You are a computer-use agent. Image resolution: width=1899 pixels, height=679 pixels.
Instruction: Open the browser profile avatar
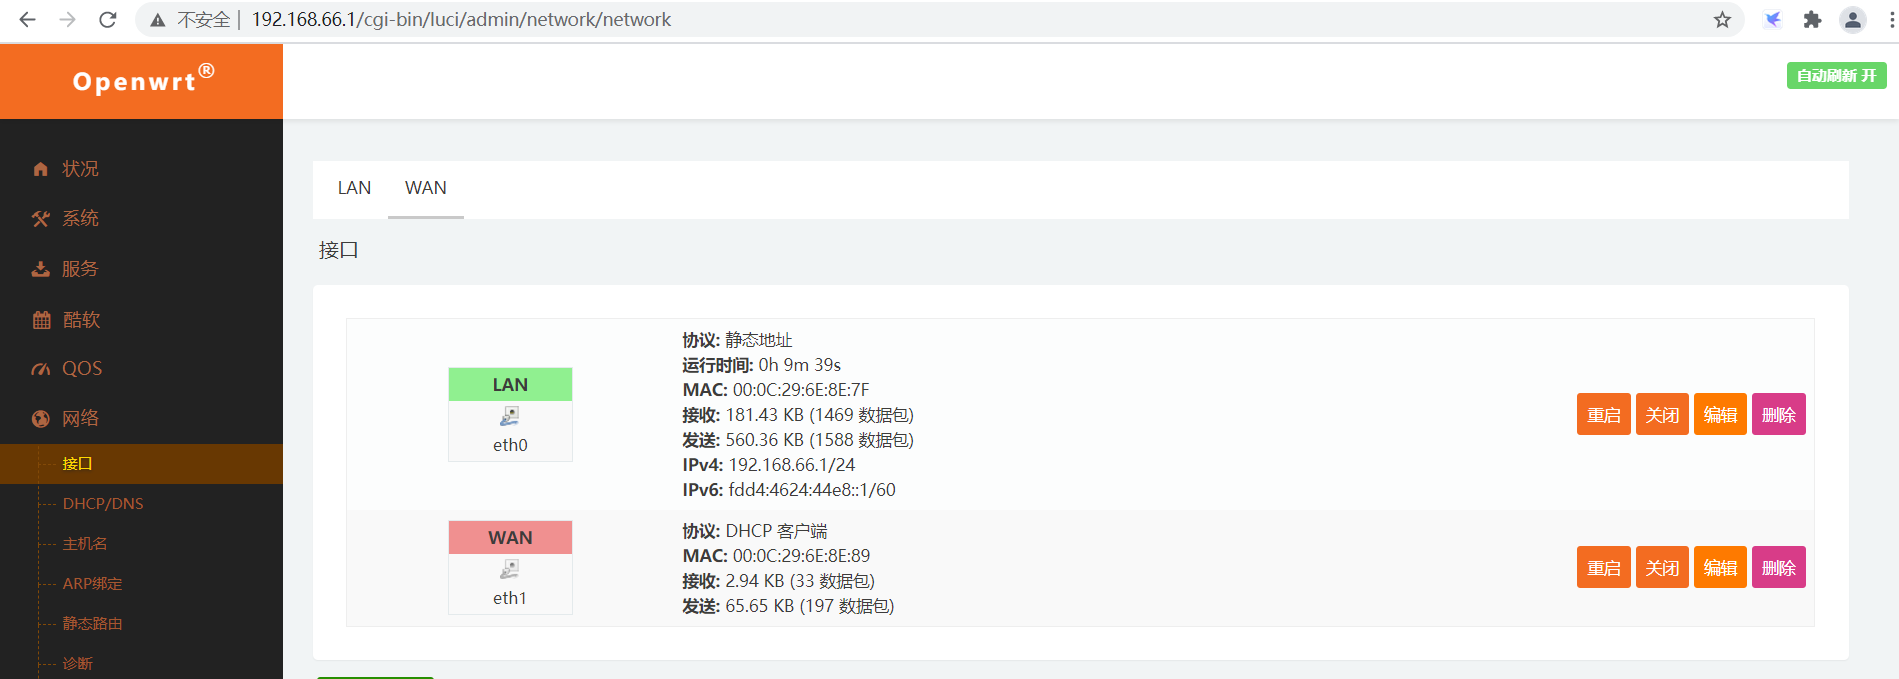(x=1853, y=19)
